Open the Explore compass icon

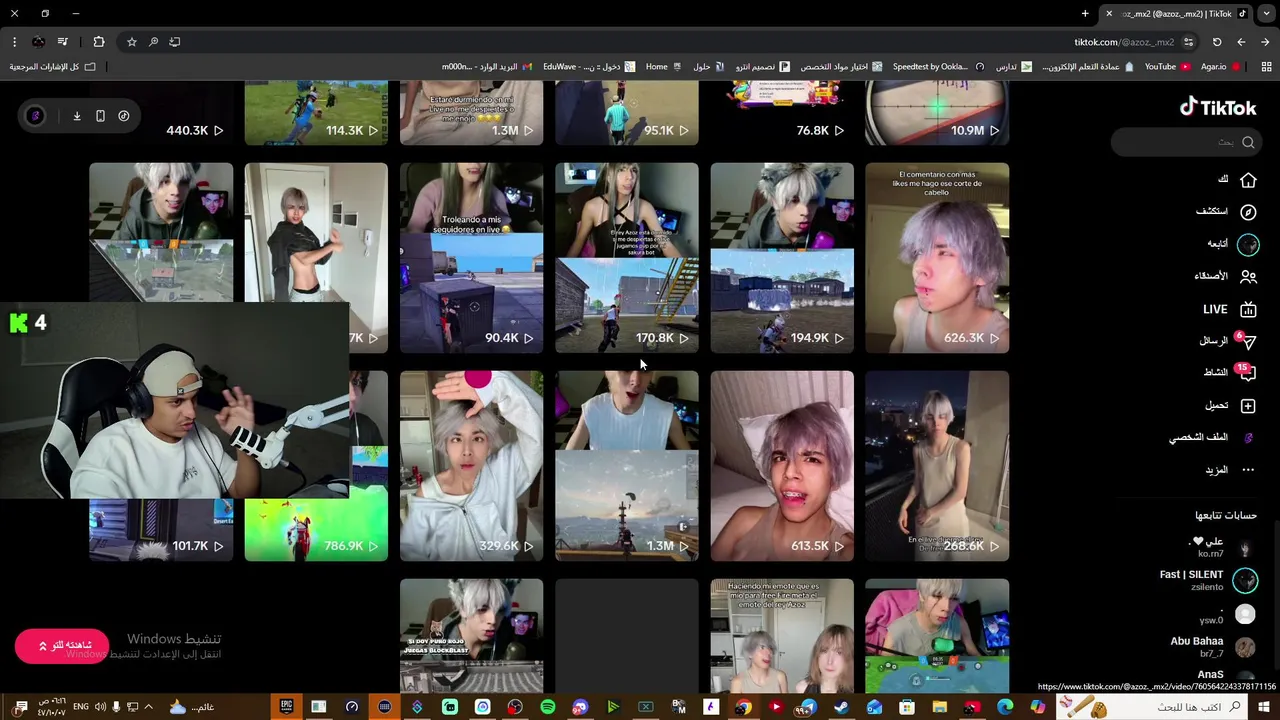(1248, 212)
